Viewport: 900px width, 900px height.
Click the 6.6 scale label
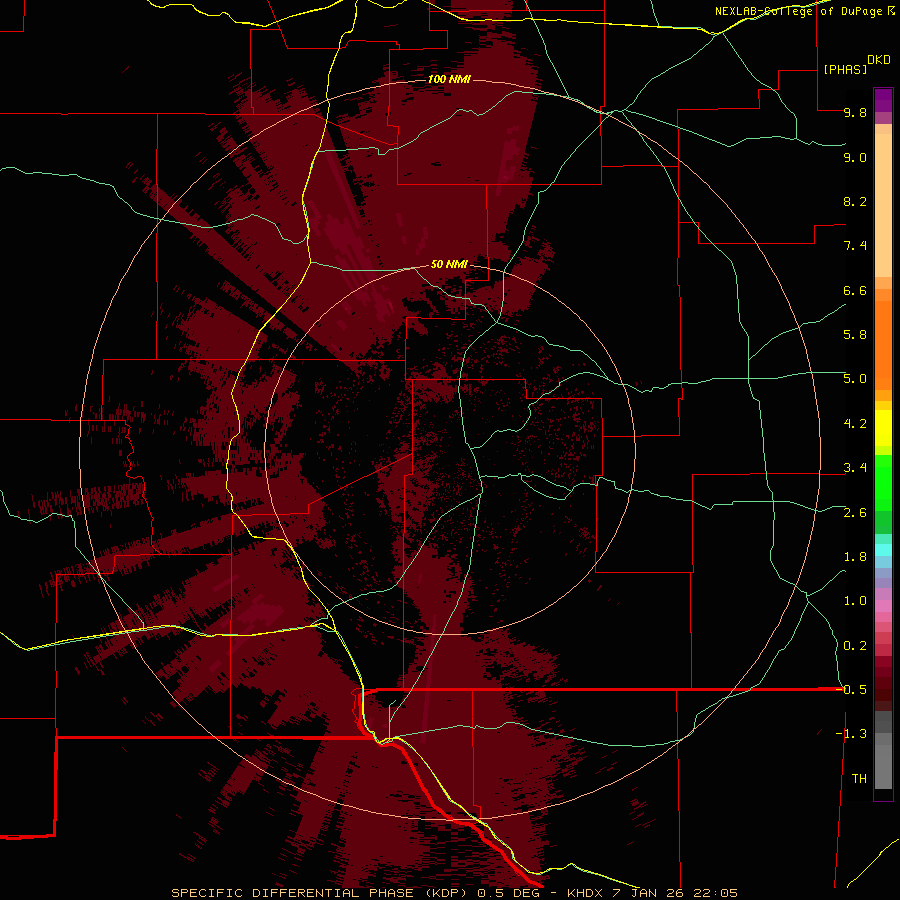[x=855, y=290]
